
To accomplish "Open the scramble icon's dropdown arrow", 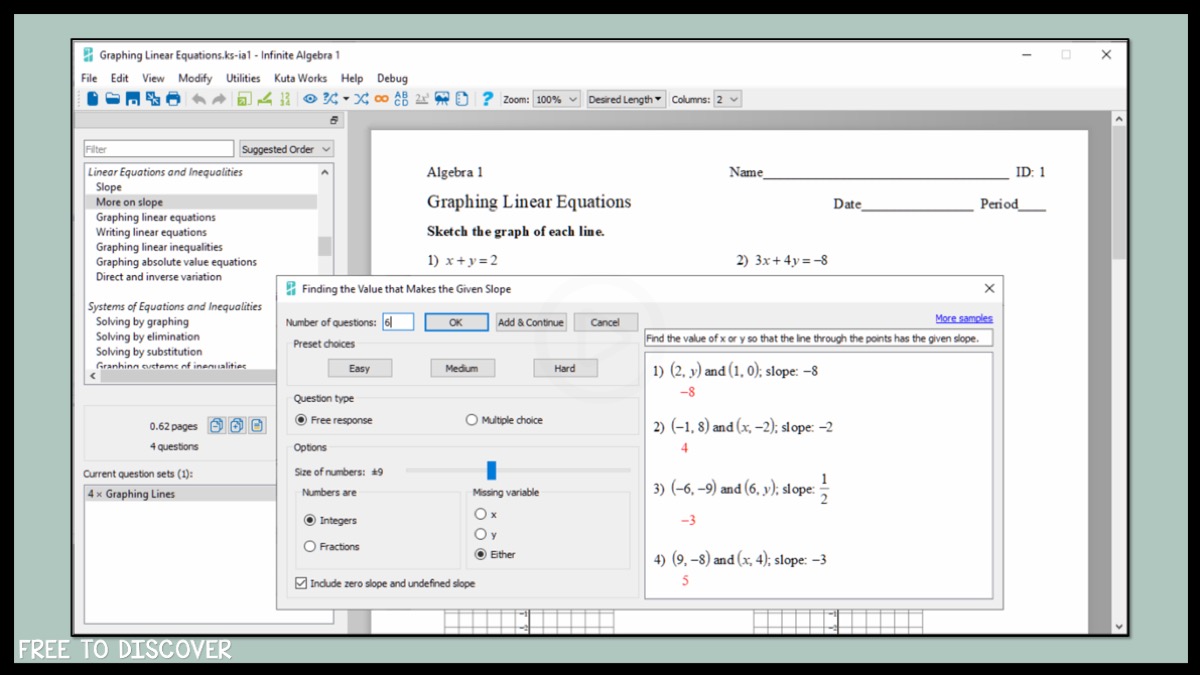I will click(x=346, y=99).
